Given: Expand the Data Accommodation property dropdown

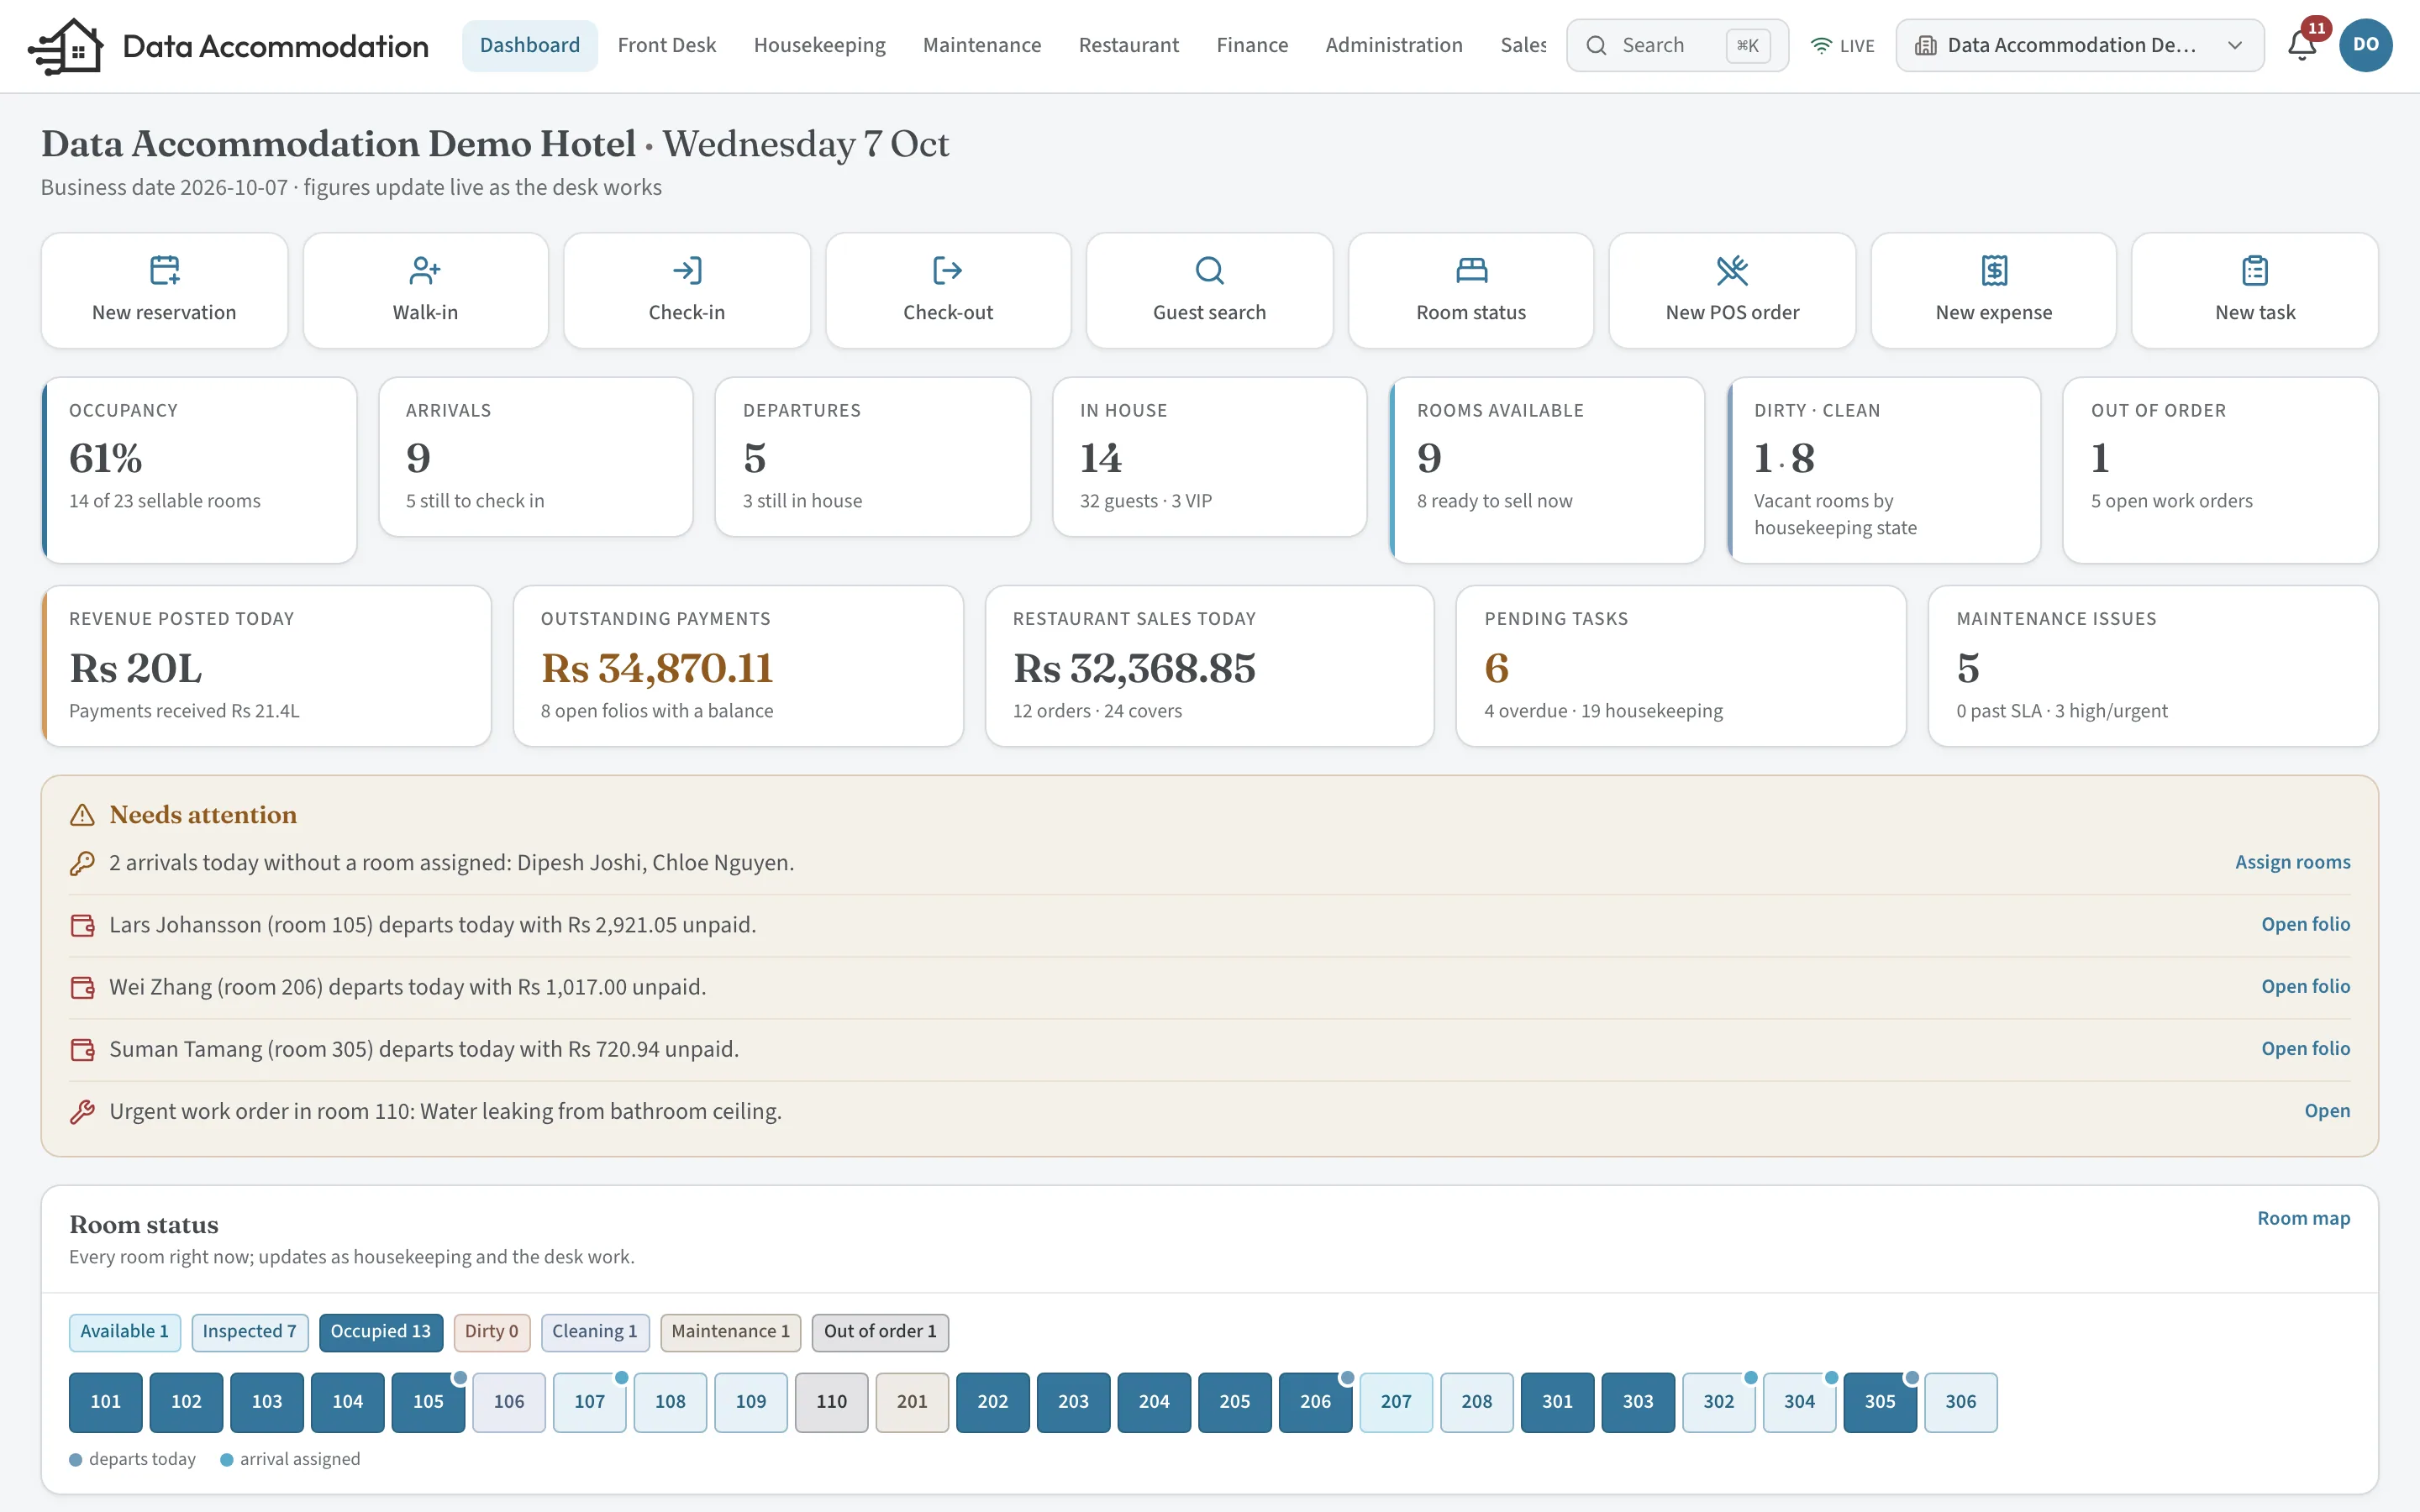Looking at the screenshot, I should [2079, 45].
